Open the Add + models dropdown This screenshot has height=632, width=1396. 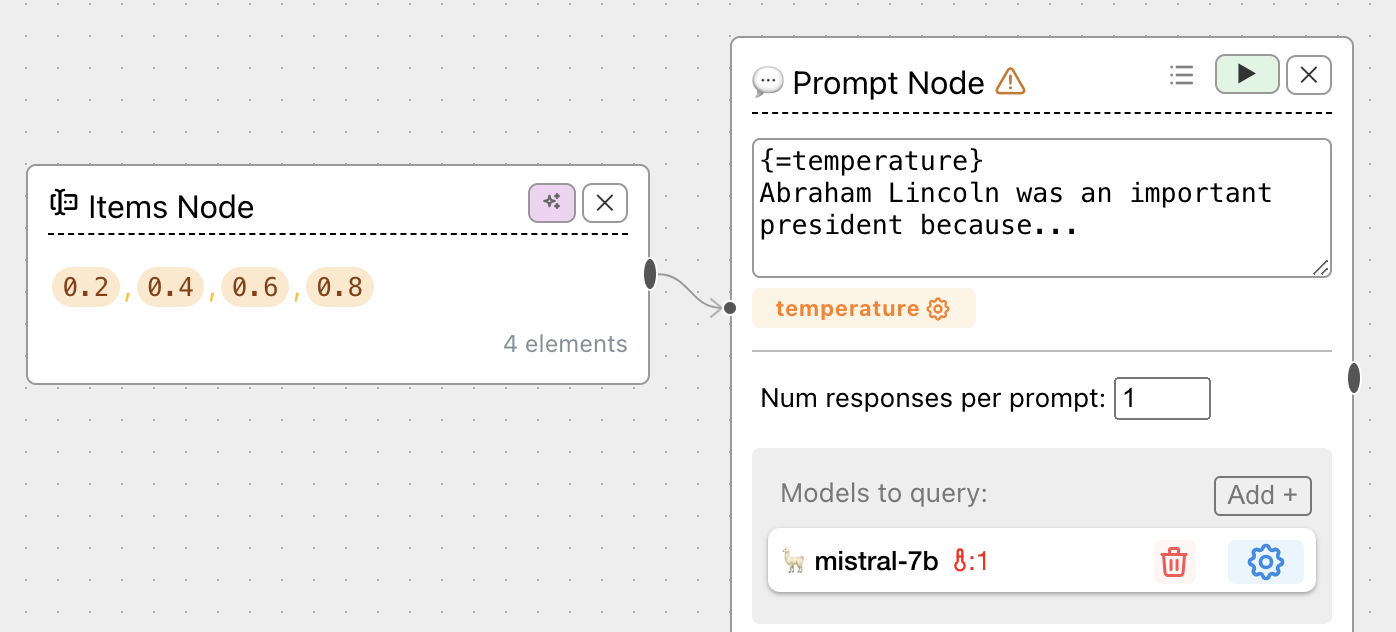pyautogui.click(x=1262, y=495)
